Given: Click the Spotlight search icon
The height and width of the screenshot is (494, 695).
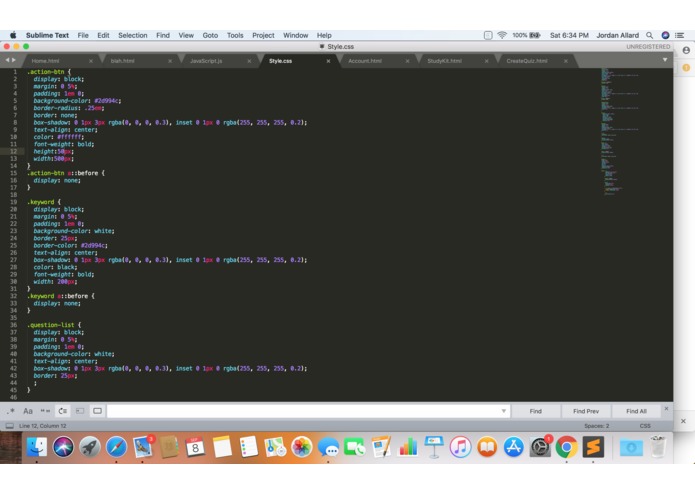Looking at the screenshot, I should coord(649,35).
